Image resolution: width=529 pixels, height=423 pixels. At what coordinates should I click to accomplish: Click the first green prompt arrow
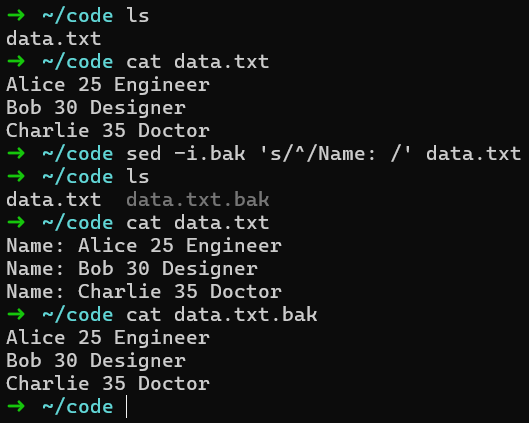click(16, 15)
